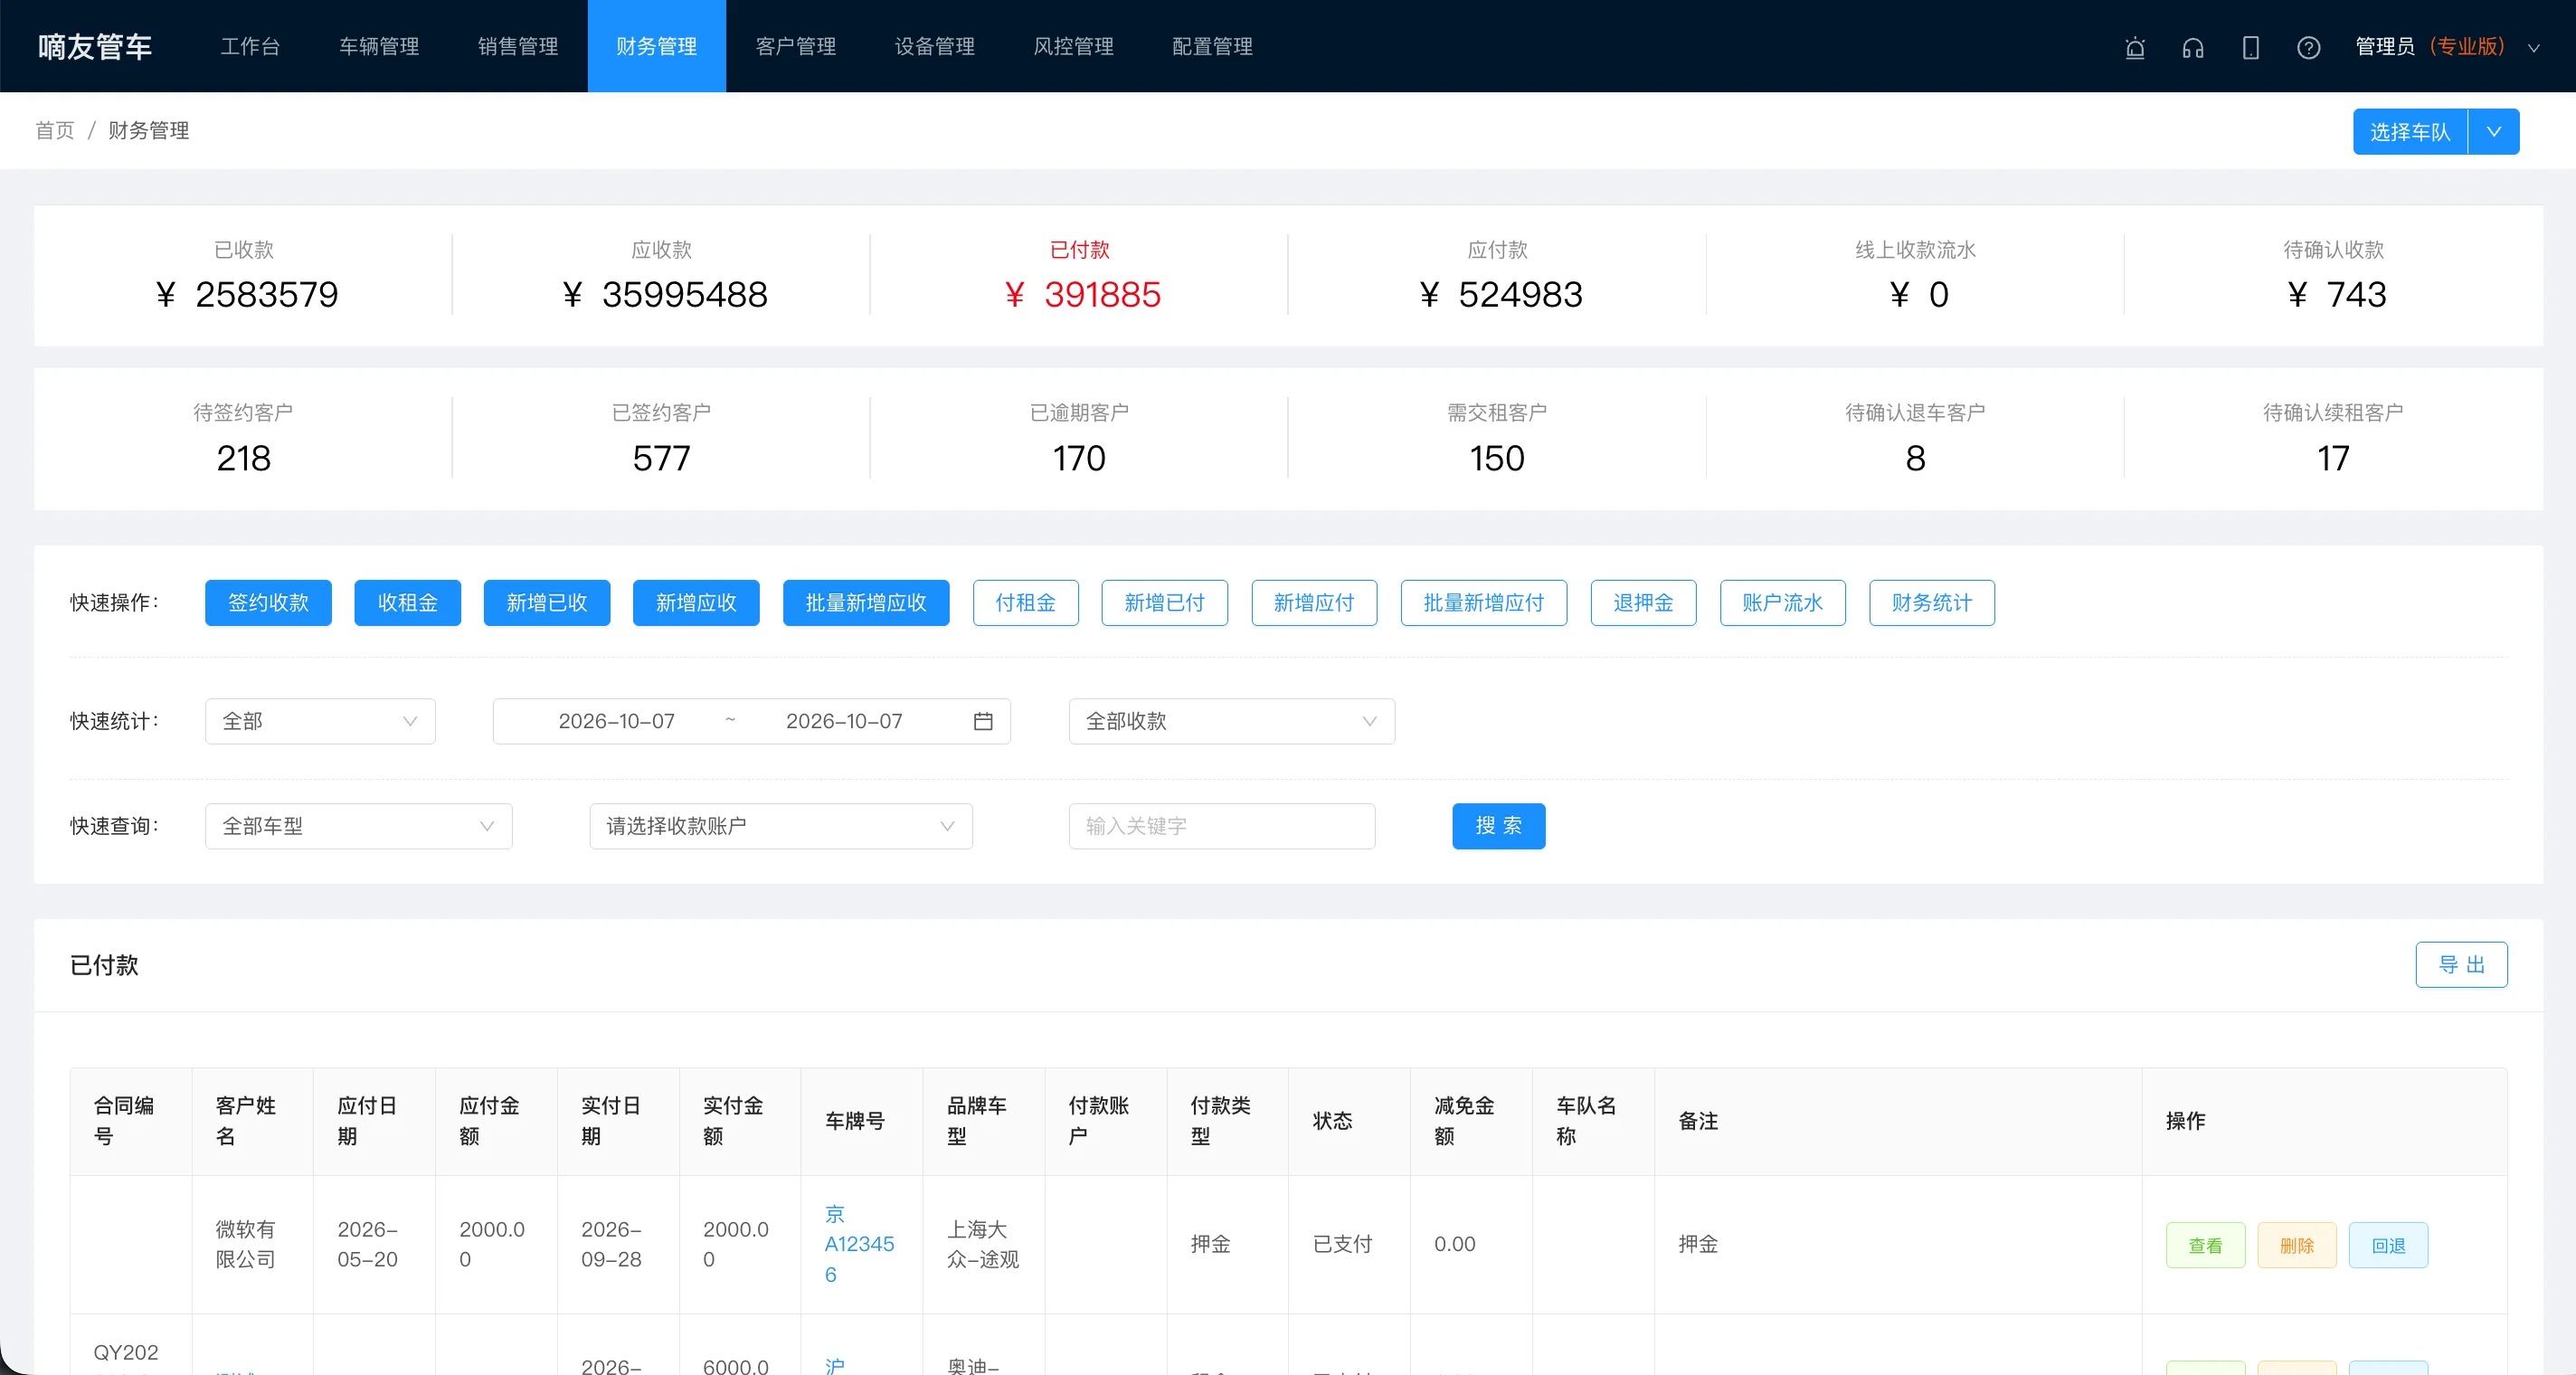Click the keyword search input field
This screenshot has height=1375, width=2576.
click(1222, 826)
